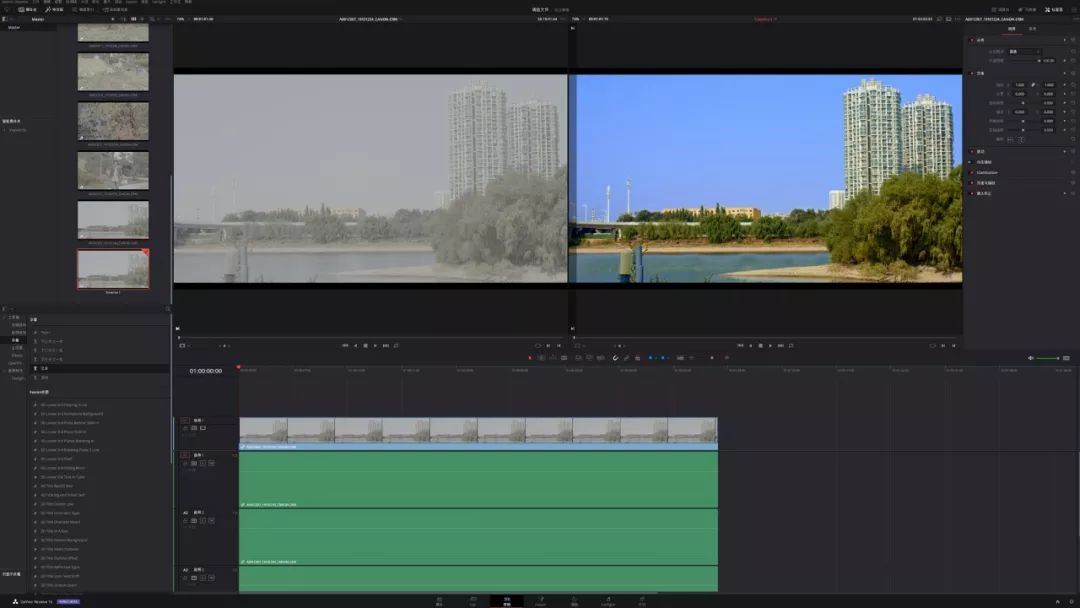Click the Replace Clip toolbar icon
This screenshot has height=608, width=1080.
(x=601, y=358)
